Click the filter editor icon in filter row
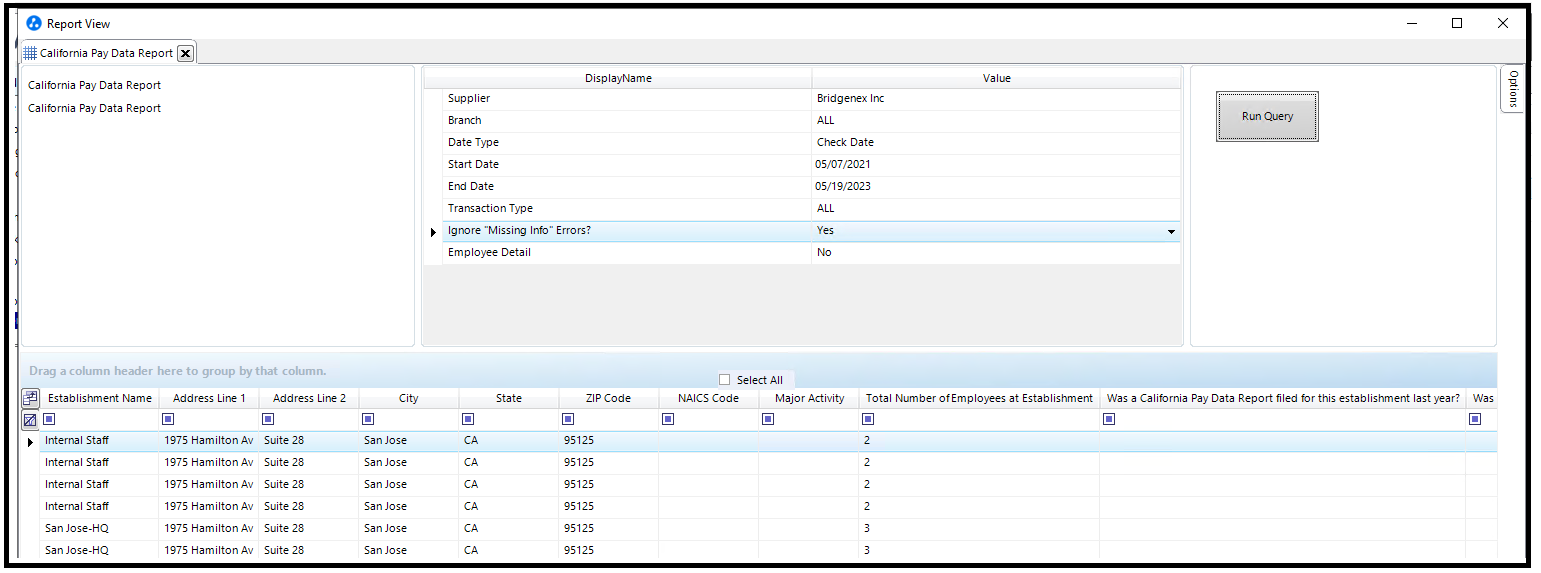Image resolution: width=1541 pixels, height=573 pixels. (x=30, y=420)
